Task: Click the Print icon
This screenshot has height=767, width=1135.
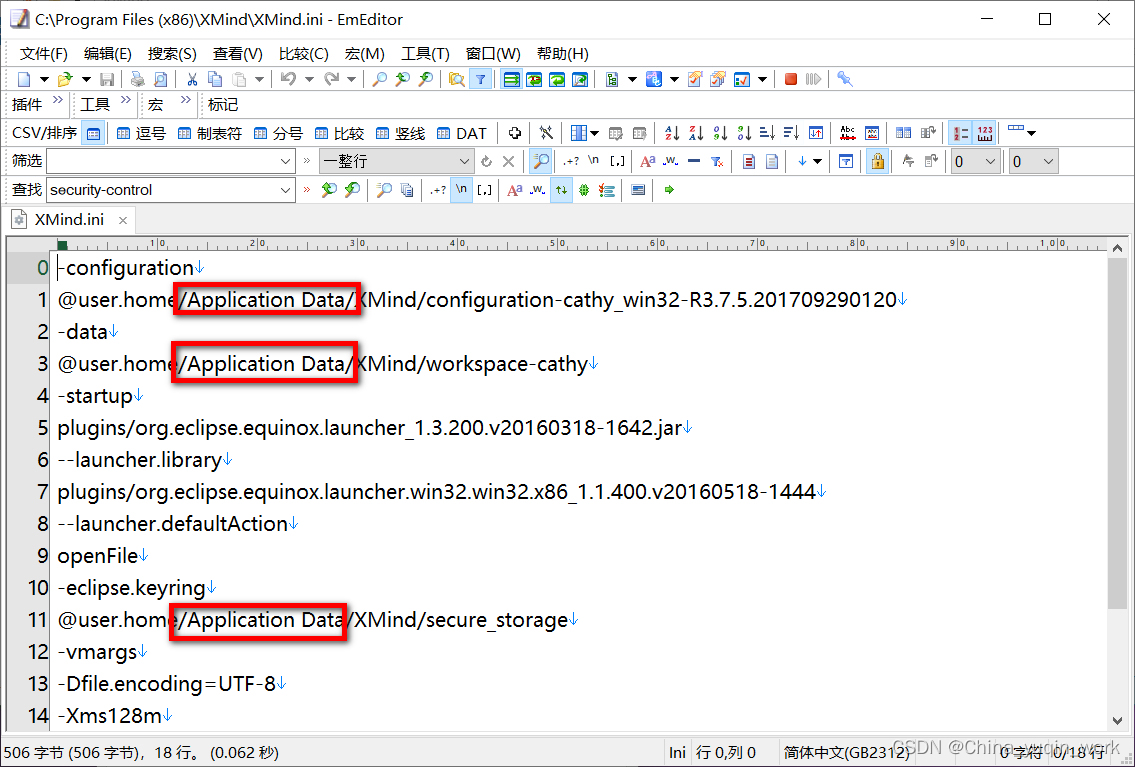Action: 138,79
